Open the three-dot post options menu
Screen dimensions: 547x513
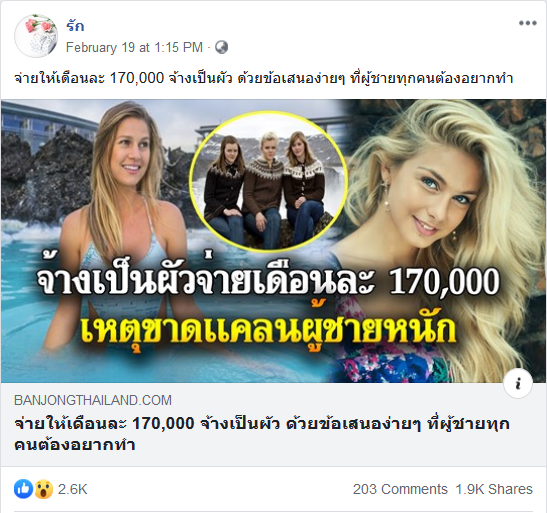pyautogui.click(x=527, y=23)
